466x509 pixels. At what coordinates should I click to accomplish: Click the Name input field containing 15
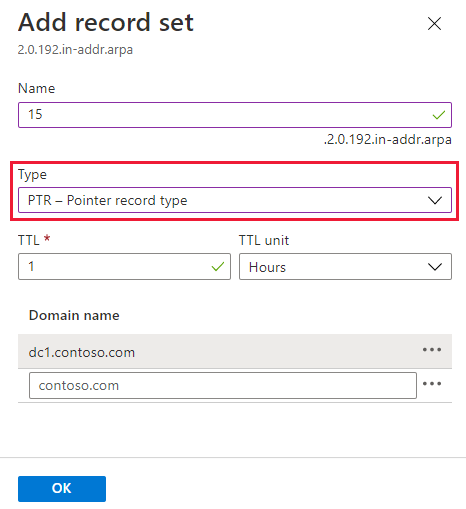click(x=235, y=115)
